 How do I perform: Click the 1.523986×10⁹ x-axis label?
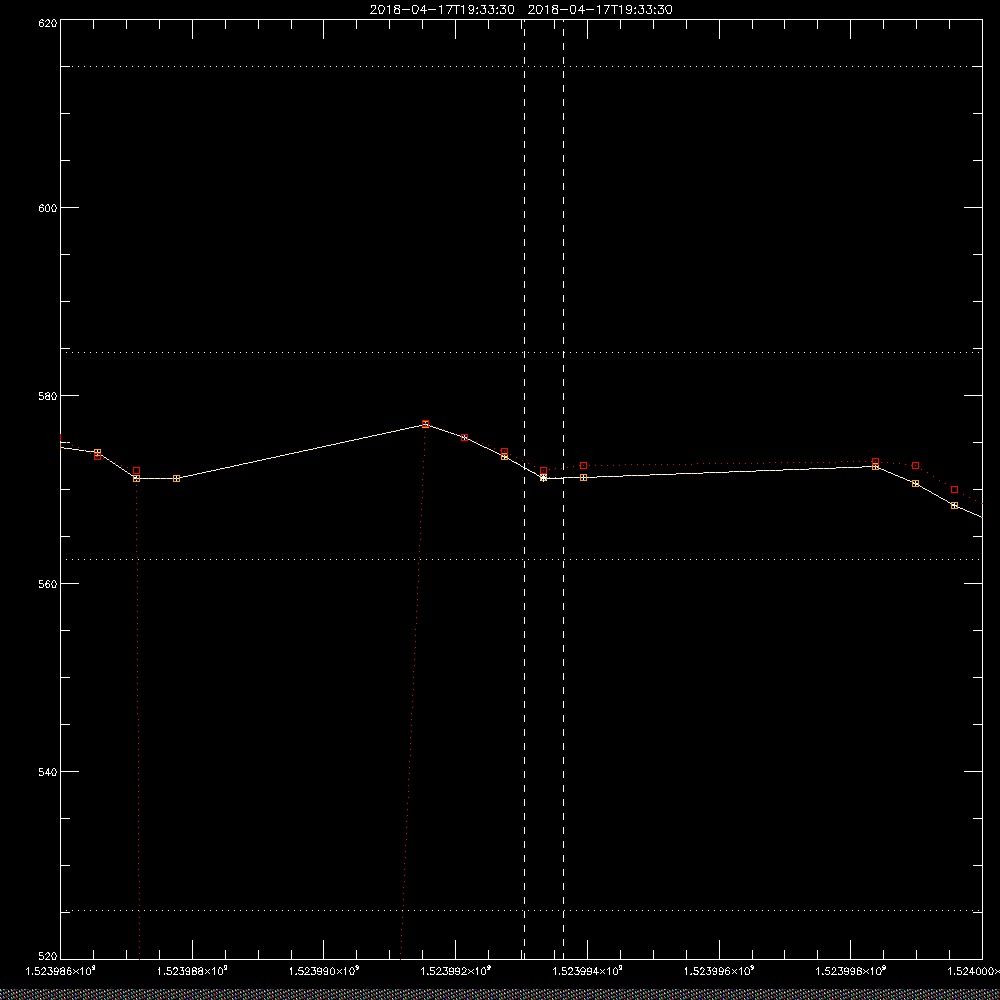pyautogui.click(x=60, y=971)
